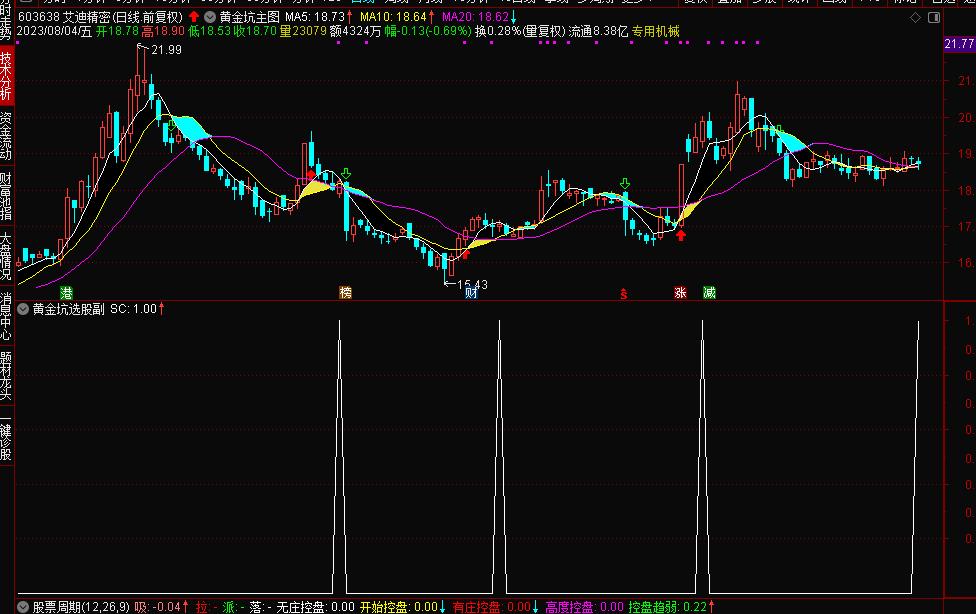The image size is (976, 614).
Task: Click the 15.43 low price label
Action: 472,285
